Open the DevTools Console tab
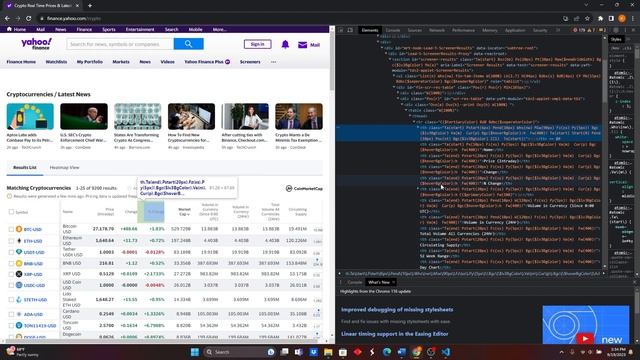640x360 pixels. coord(393,30)
